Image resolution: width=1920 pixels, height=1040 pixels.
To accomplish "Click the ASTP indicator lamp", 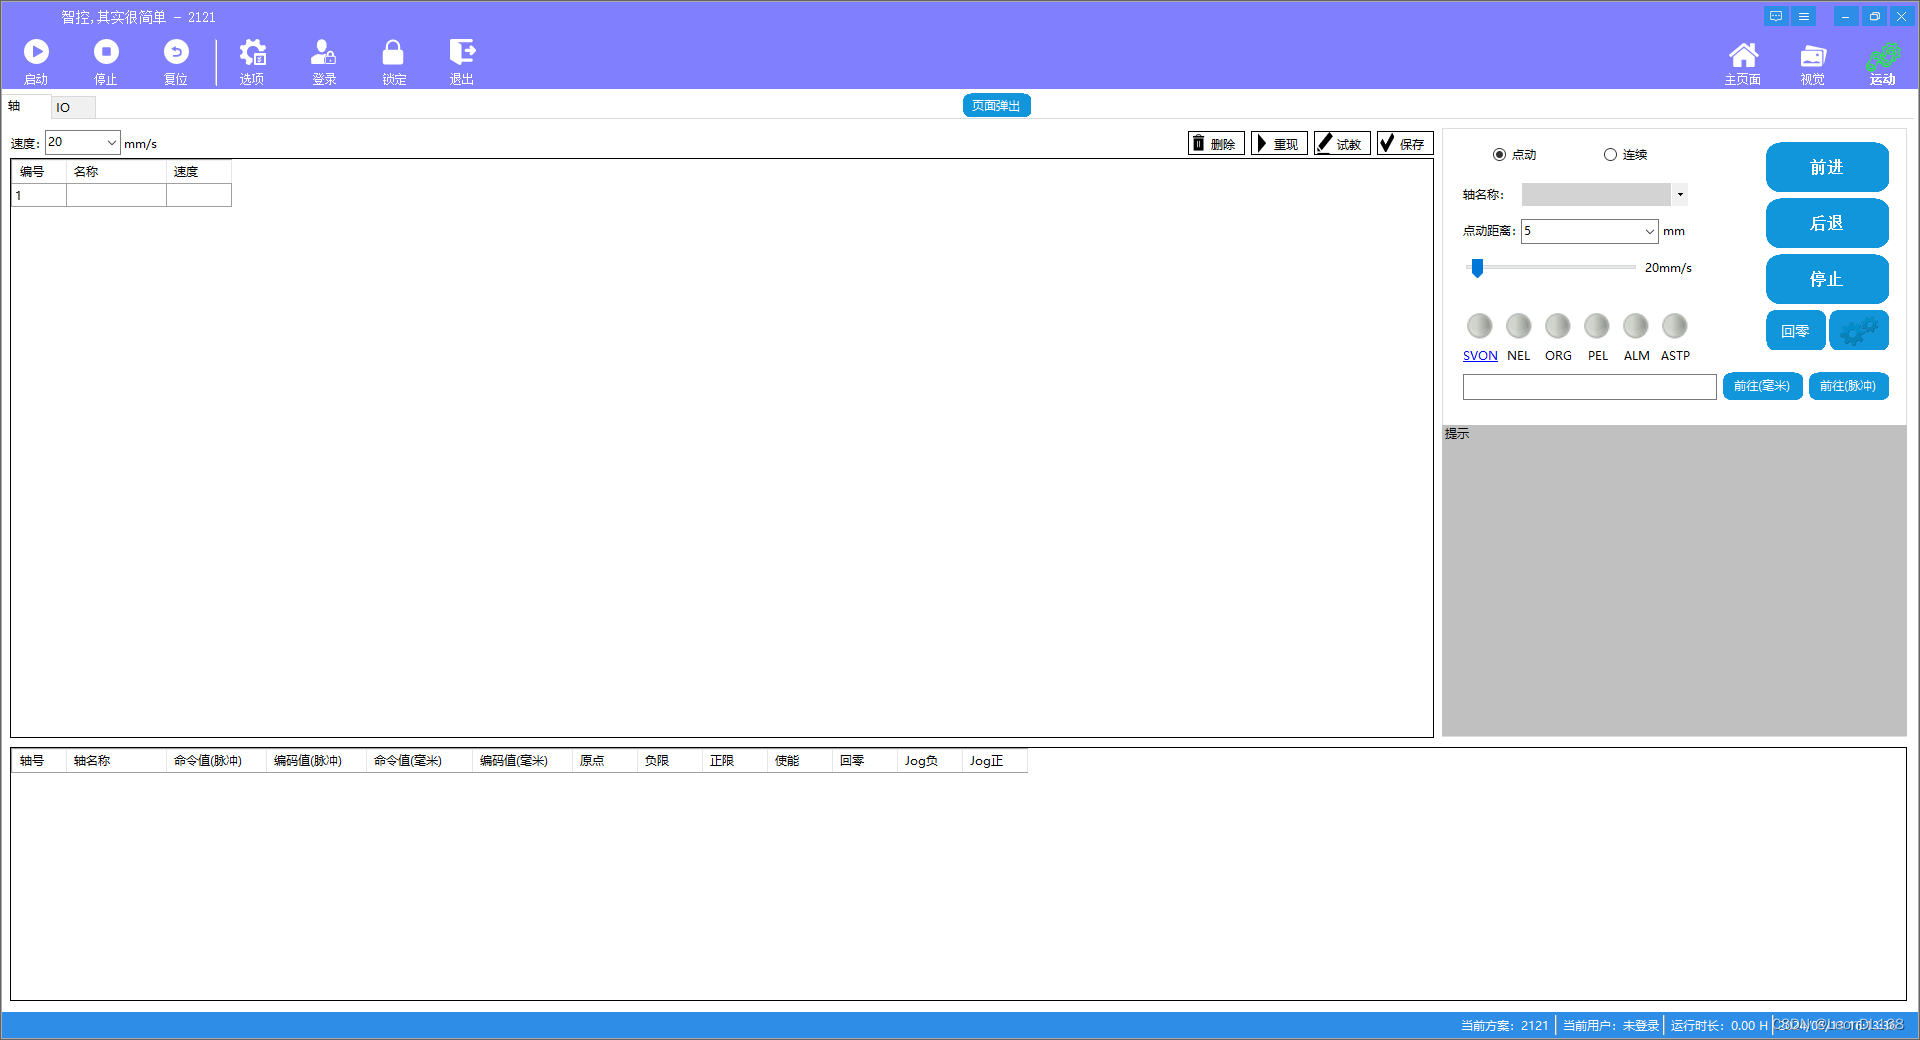I will coord(1675,326).
